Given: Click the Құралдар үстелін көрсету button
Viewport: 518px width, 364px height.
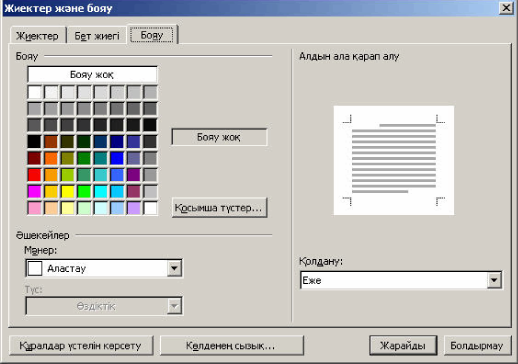Looking at the screenshot, I should click(x=81, y=346).
